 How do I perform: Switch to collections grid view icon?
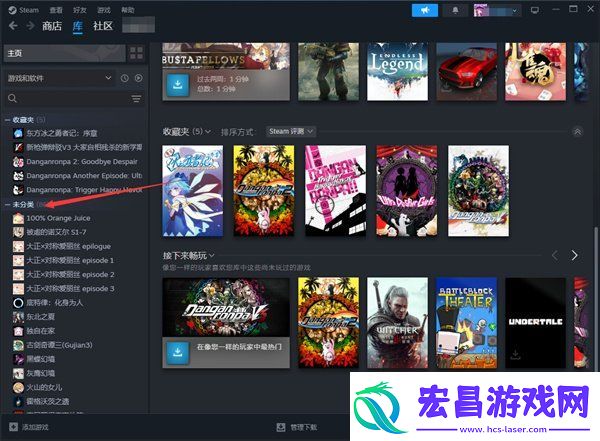point(136,53)
